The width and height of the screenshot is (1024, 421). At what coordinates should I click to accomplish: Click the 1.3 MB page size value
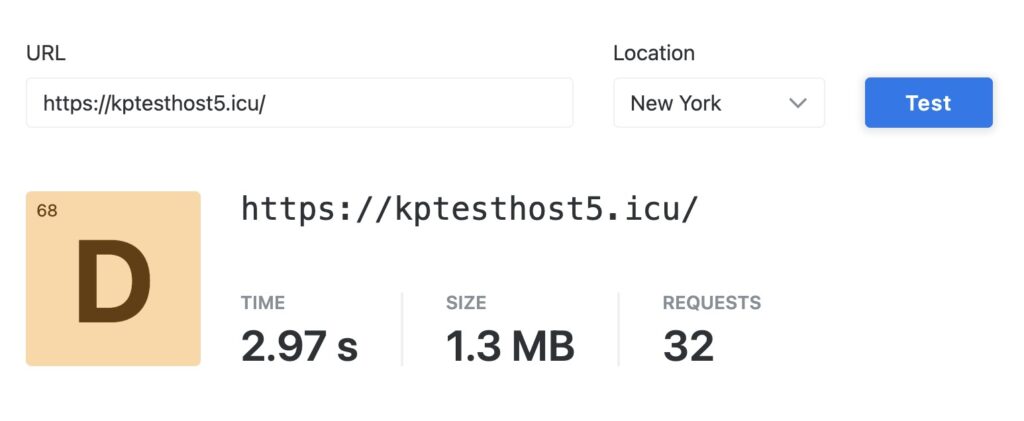tap(510, 346)
